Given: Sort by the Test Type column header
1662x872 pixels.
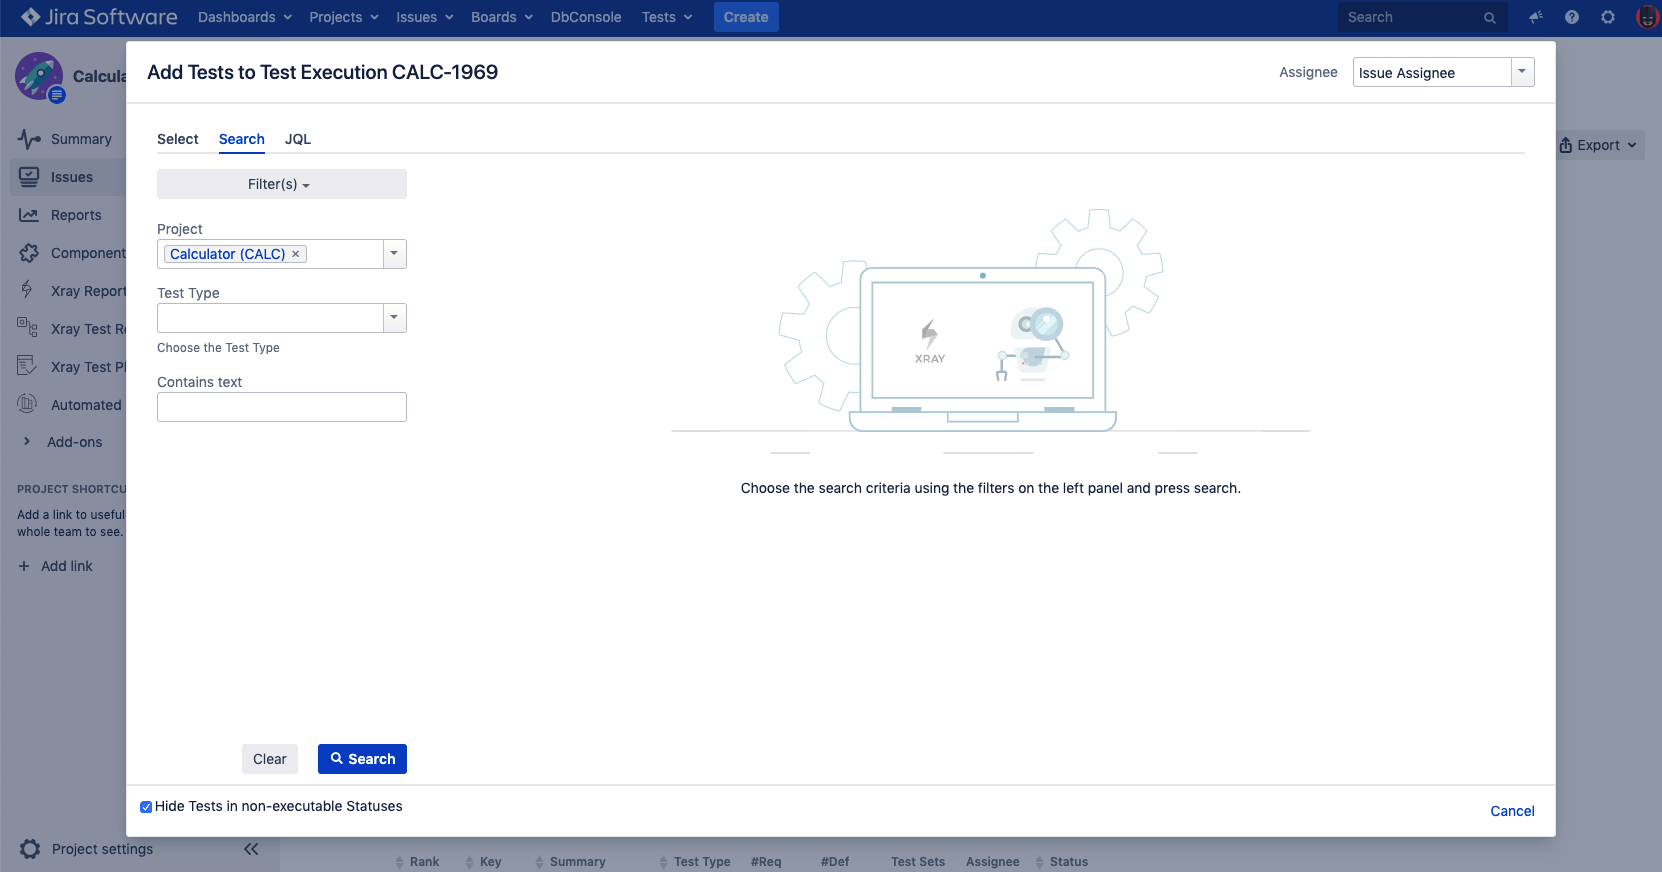Looking at the screenshot, I should tap(695, 862).
